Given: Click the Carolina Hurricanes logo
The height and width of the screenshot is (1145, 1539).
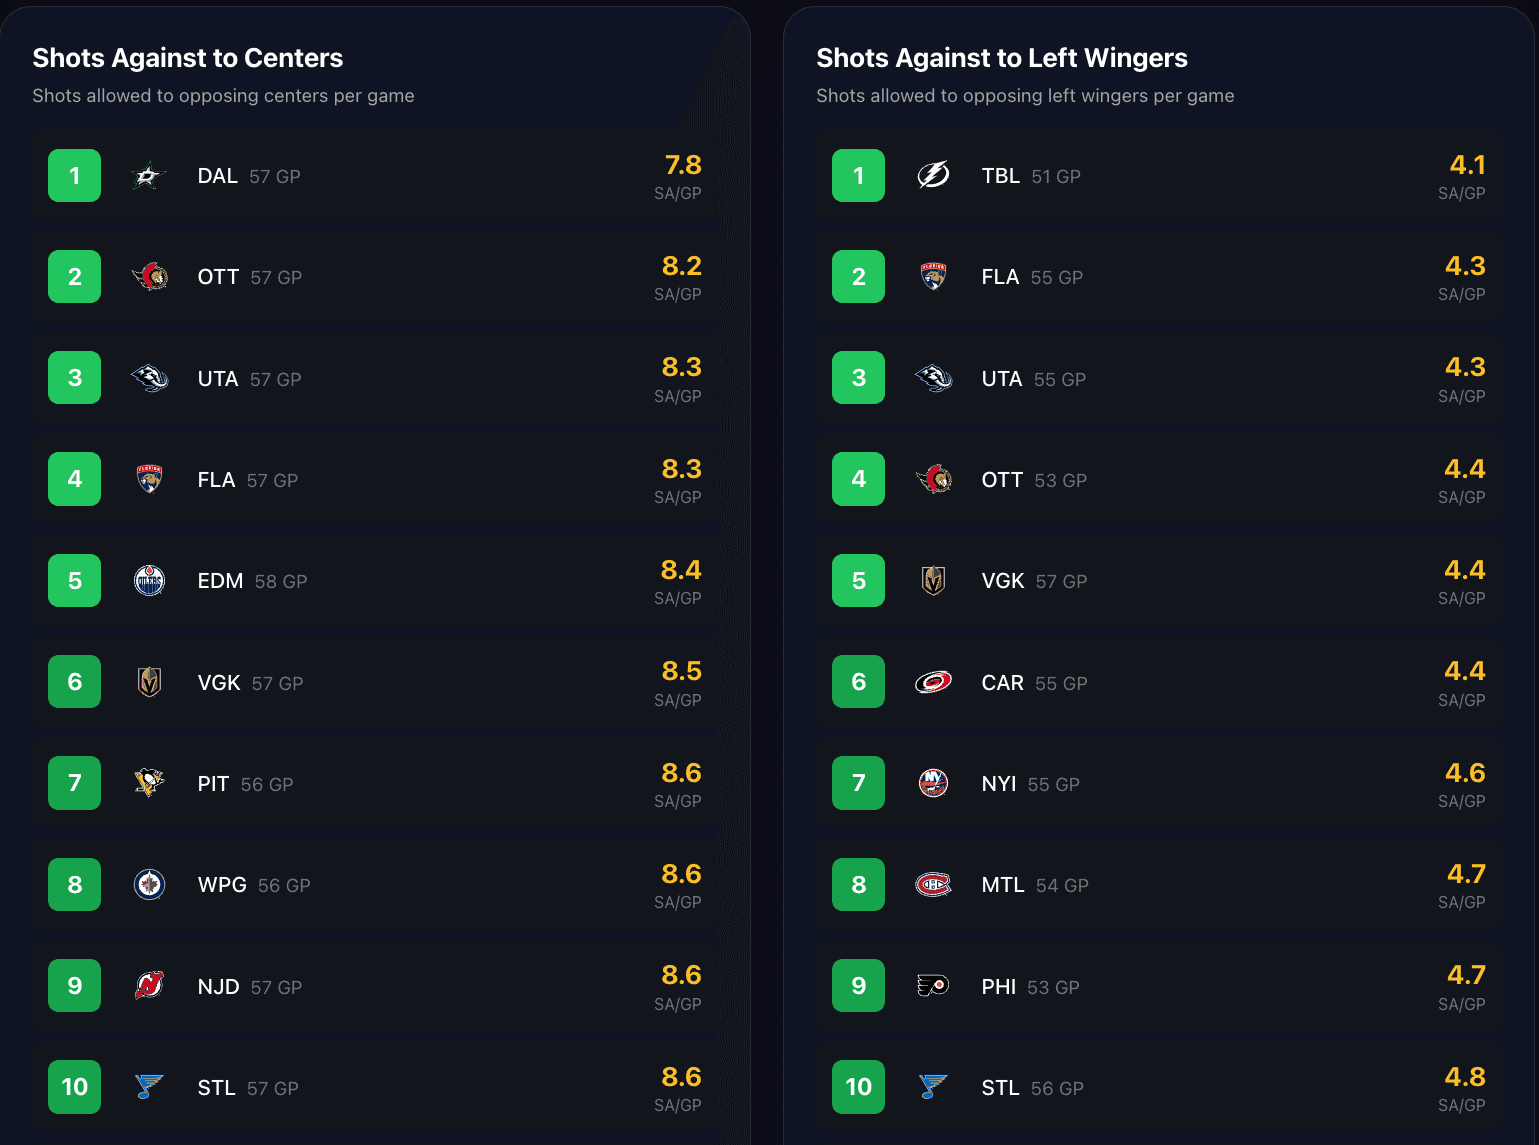Looking at the screenshot, I should 933,683.
